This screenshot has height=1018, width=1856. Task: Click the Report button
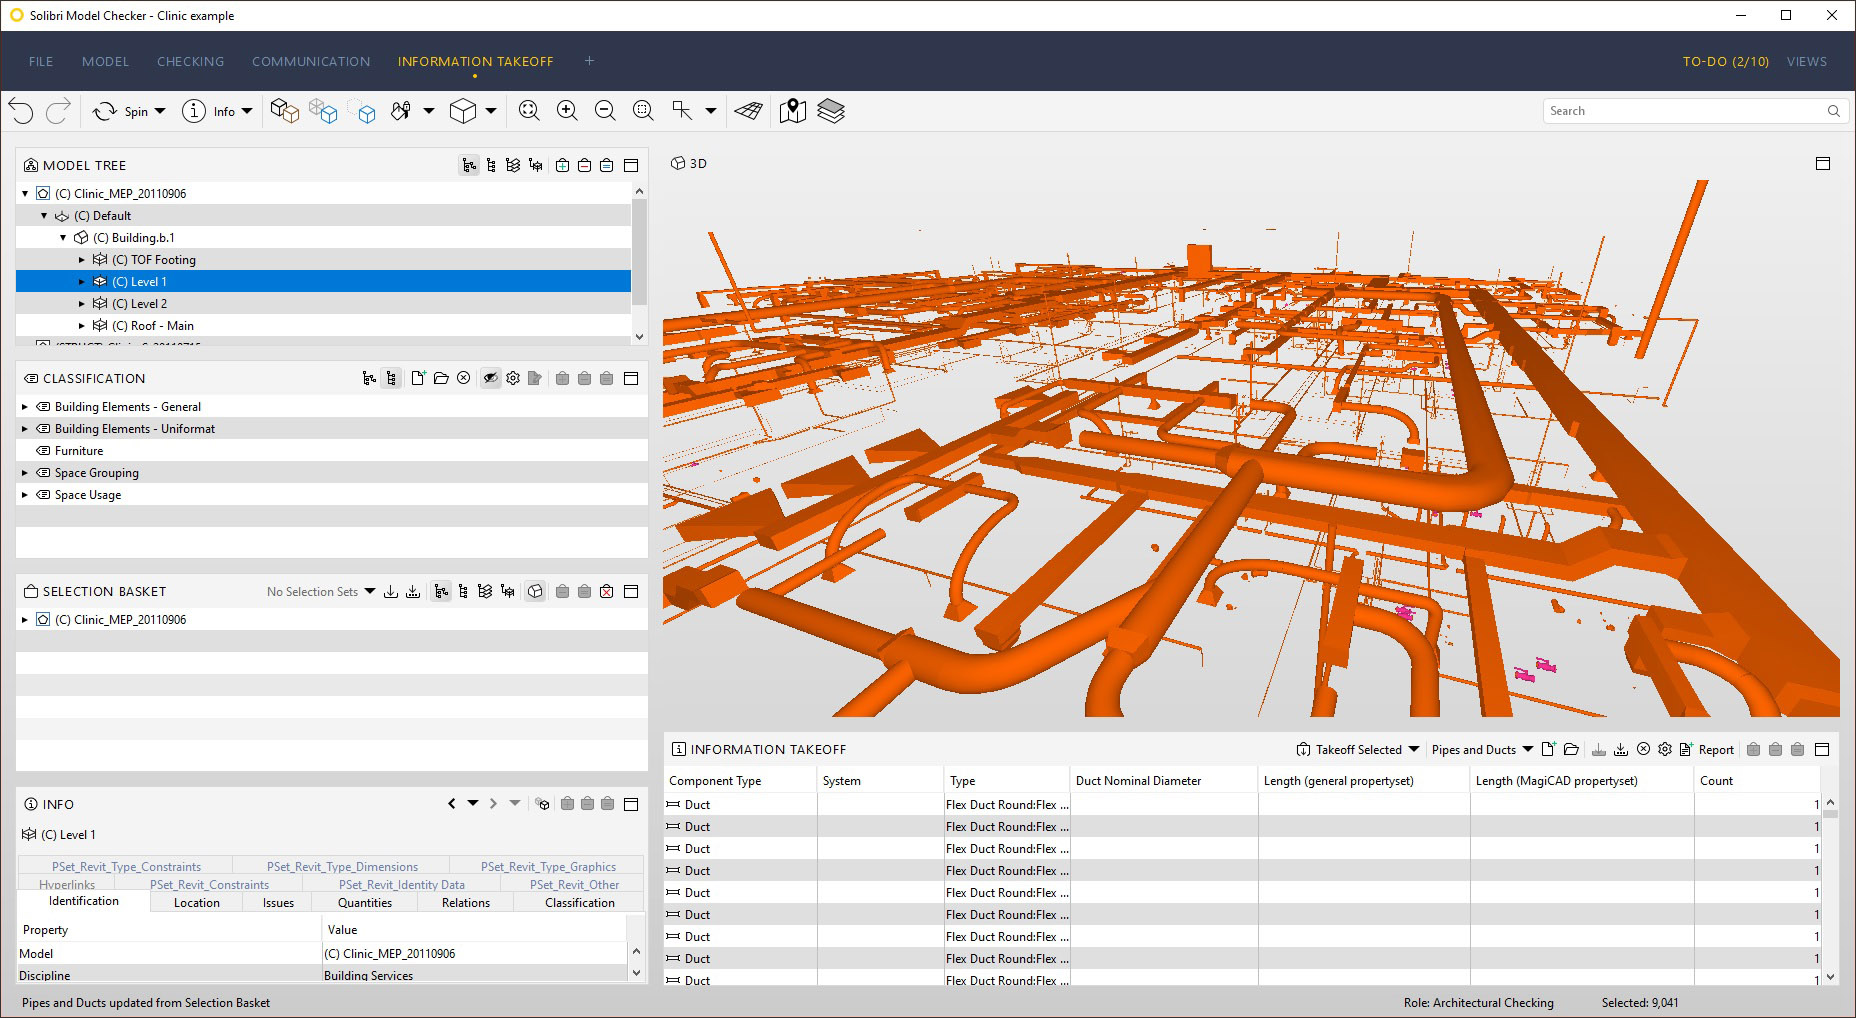[x=1707, y=749]
